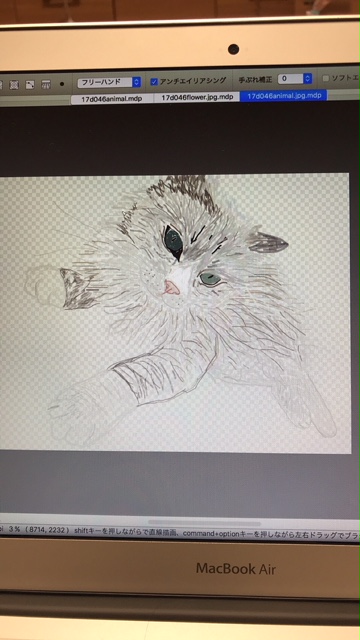Screen dimensions: 360x640
Task: Enable the diagonal line snap icon
Action: click(30, 84)
